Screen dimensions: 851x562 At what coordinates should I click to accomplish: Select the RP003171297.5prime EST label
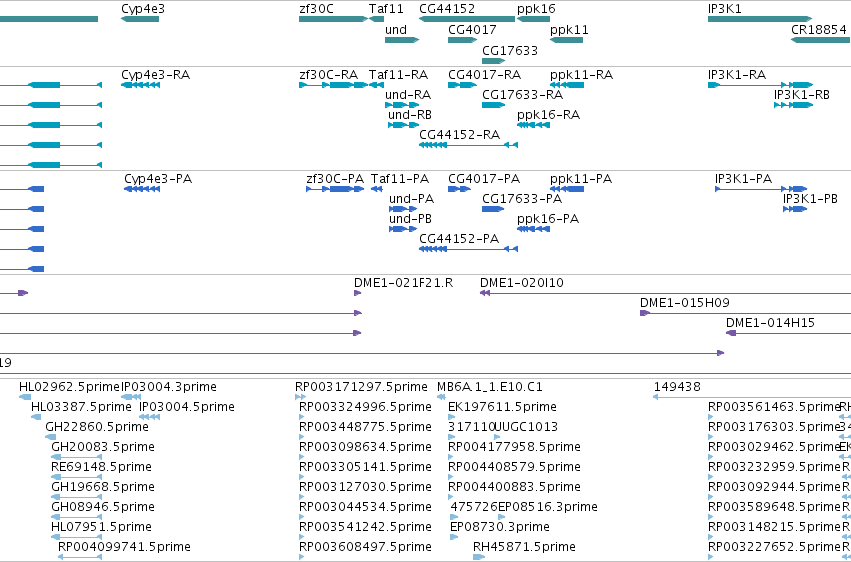point(361,387)
